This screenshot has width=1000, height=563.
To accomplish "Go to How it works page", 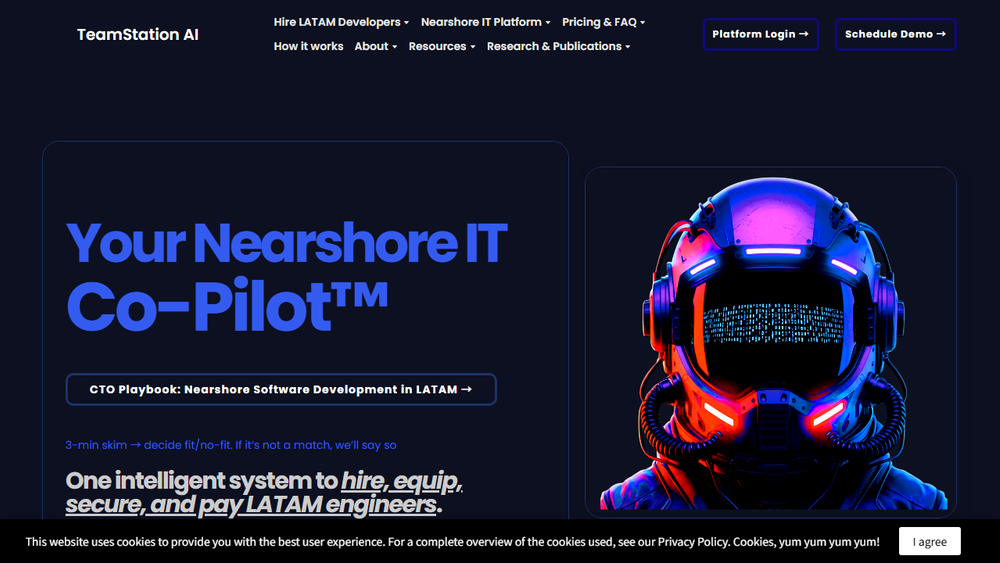I will click(309, 47).
